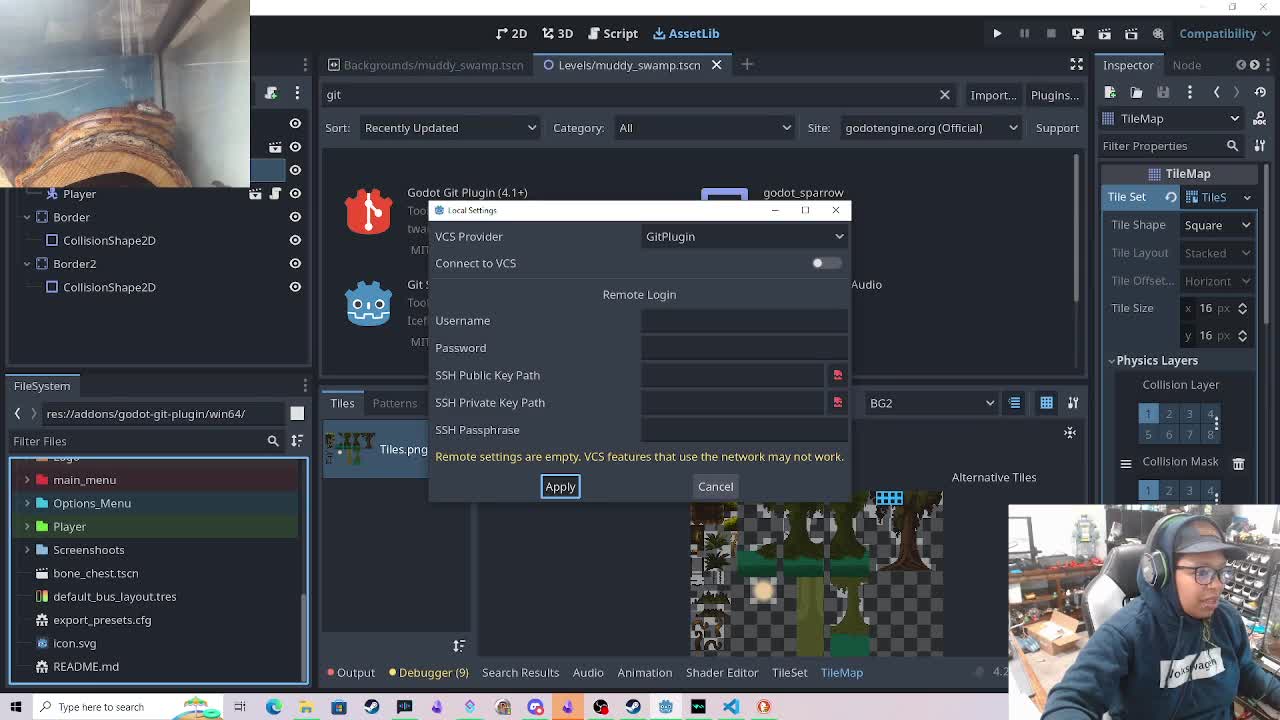Browse for SSH Public Key Path file
The height and width of the screenshot is (720, 1280).
(837, 375)
